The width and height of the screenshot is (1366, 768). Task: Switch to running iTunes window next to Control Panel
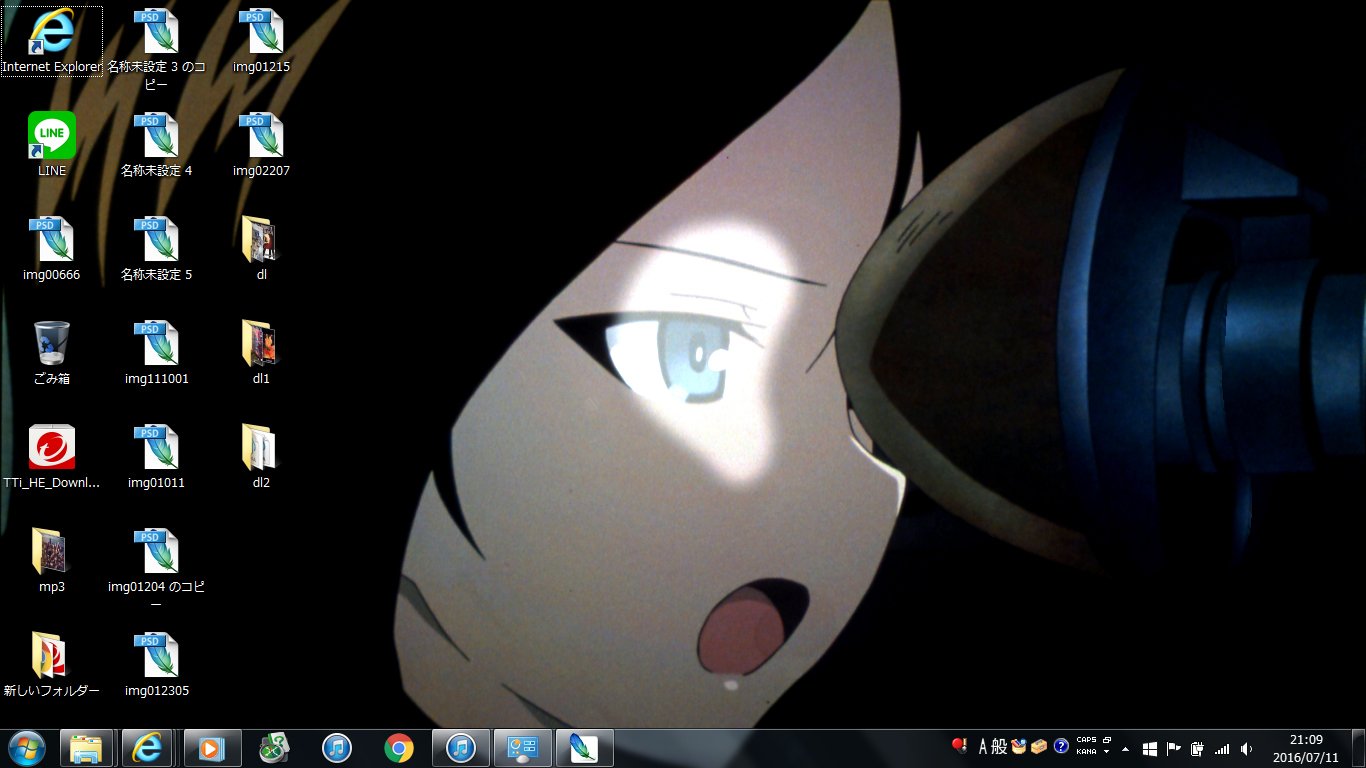pyautogui.click(x=460, y=748)
